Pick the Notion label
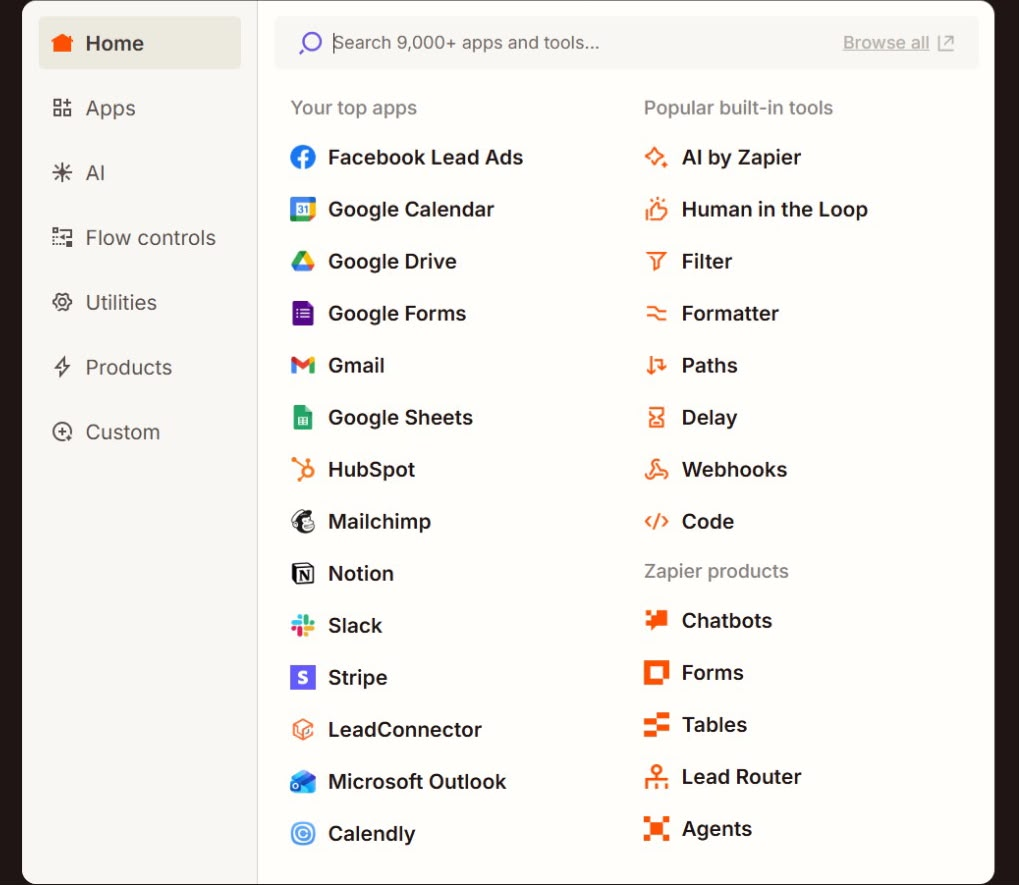 (361, 573)
